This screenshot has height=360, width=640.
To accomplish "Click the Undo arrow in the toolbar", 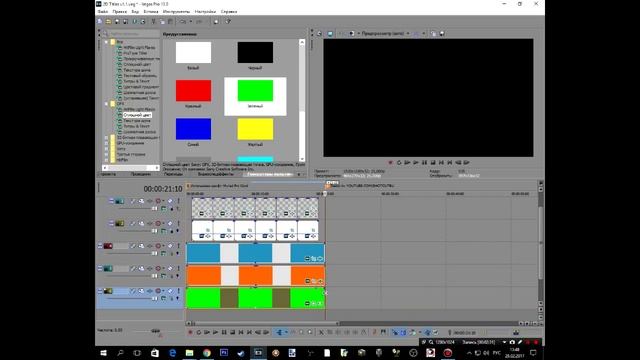I will 183,21.
